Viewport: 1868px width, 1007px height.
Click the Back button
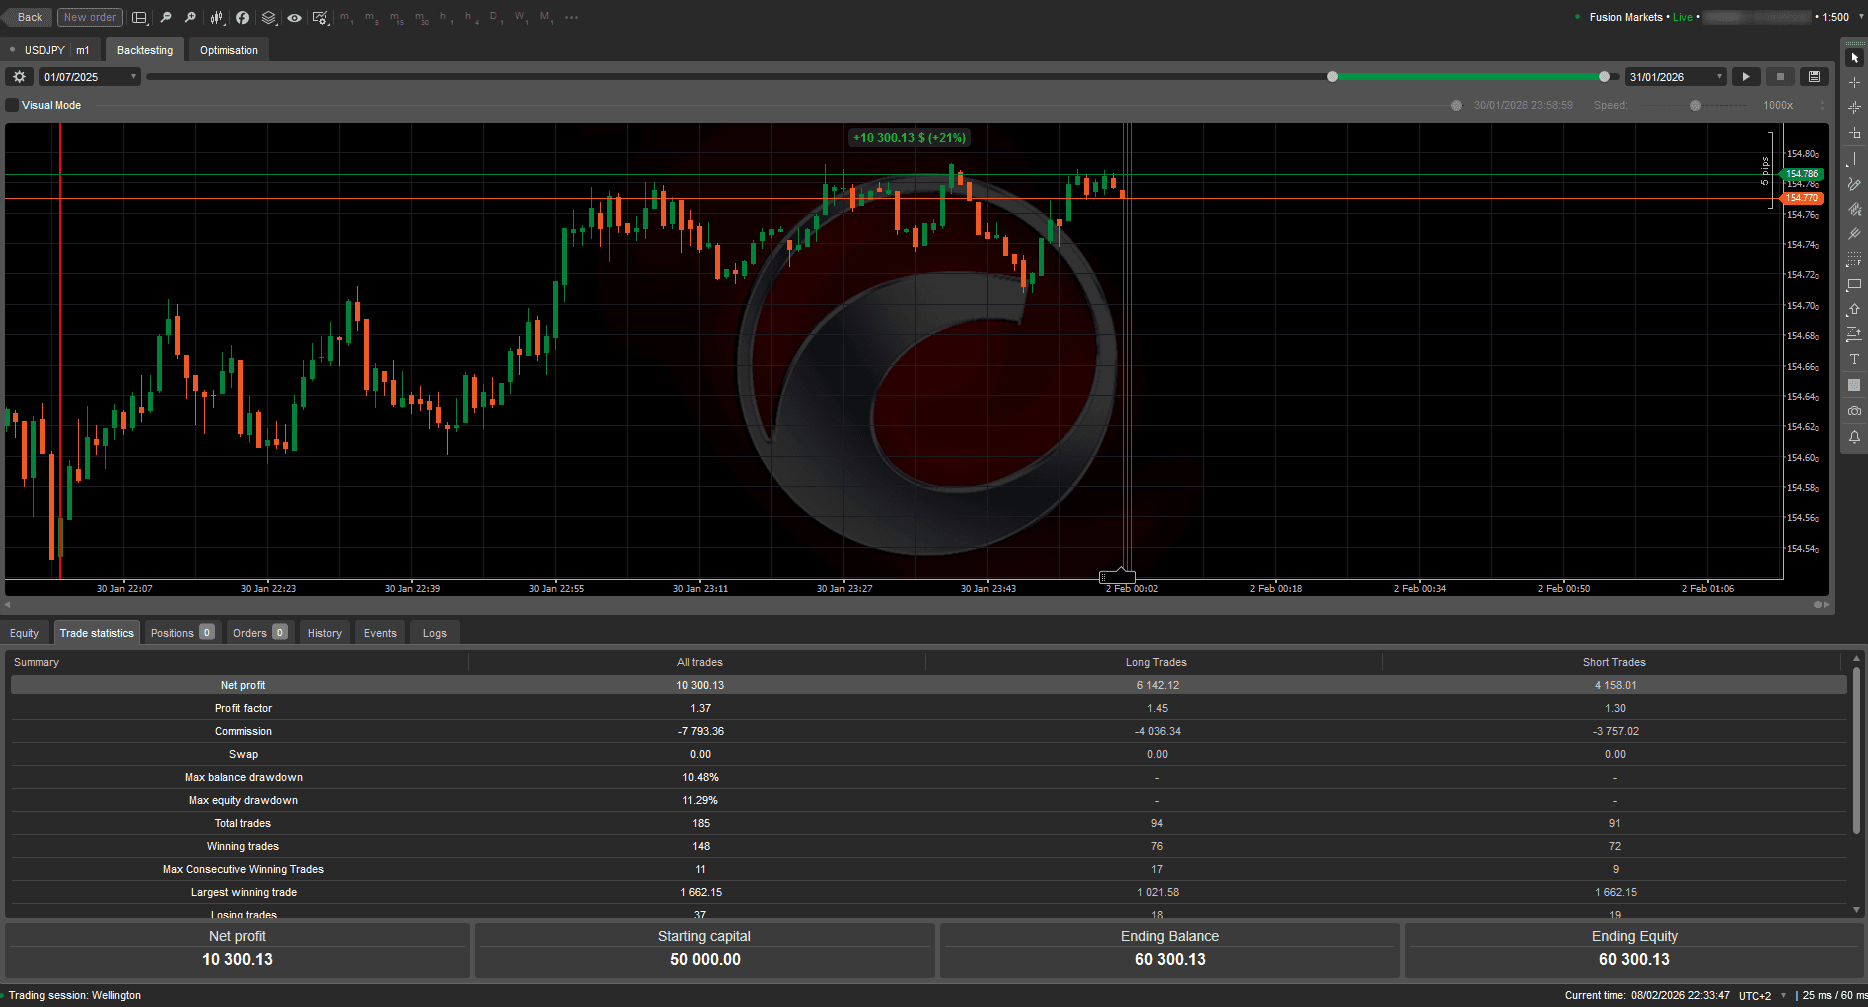coord(27,17)
